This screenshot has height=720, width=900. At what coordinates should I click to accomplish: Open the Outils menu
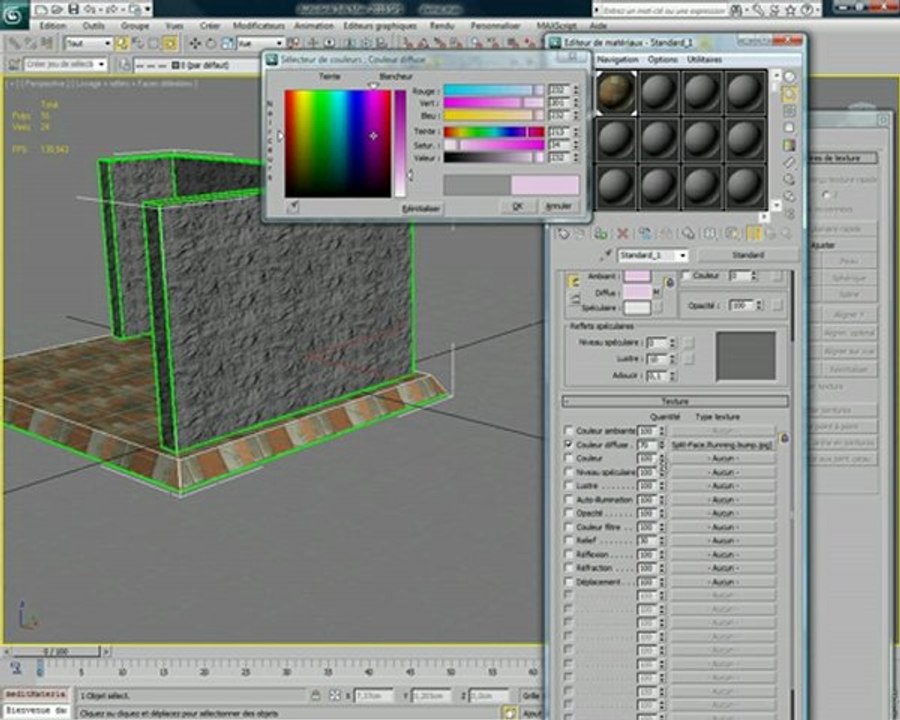pyautogui.click(x=94, y=26)
